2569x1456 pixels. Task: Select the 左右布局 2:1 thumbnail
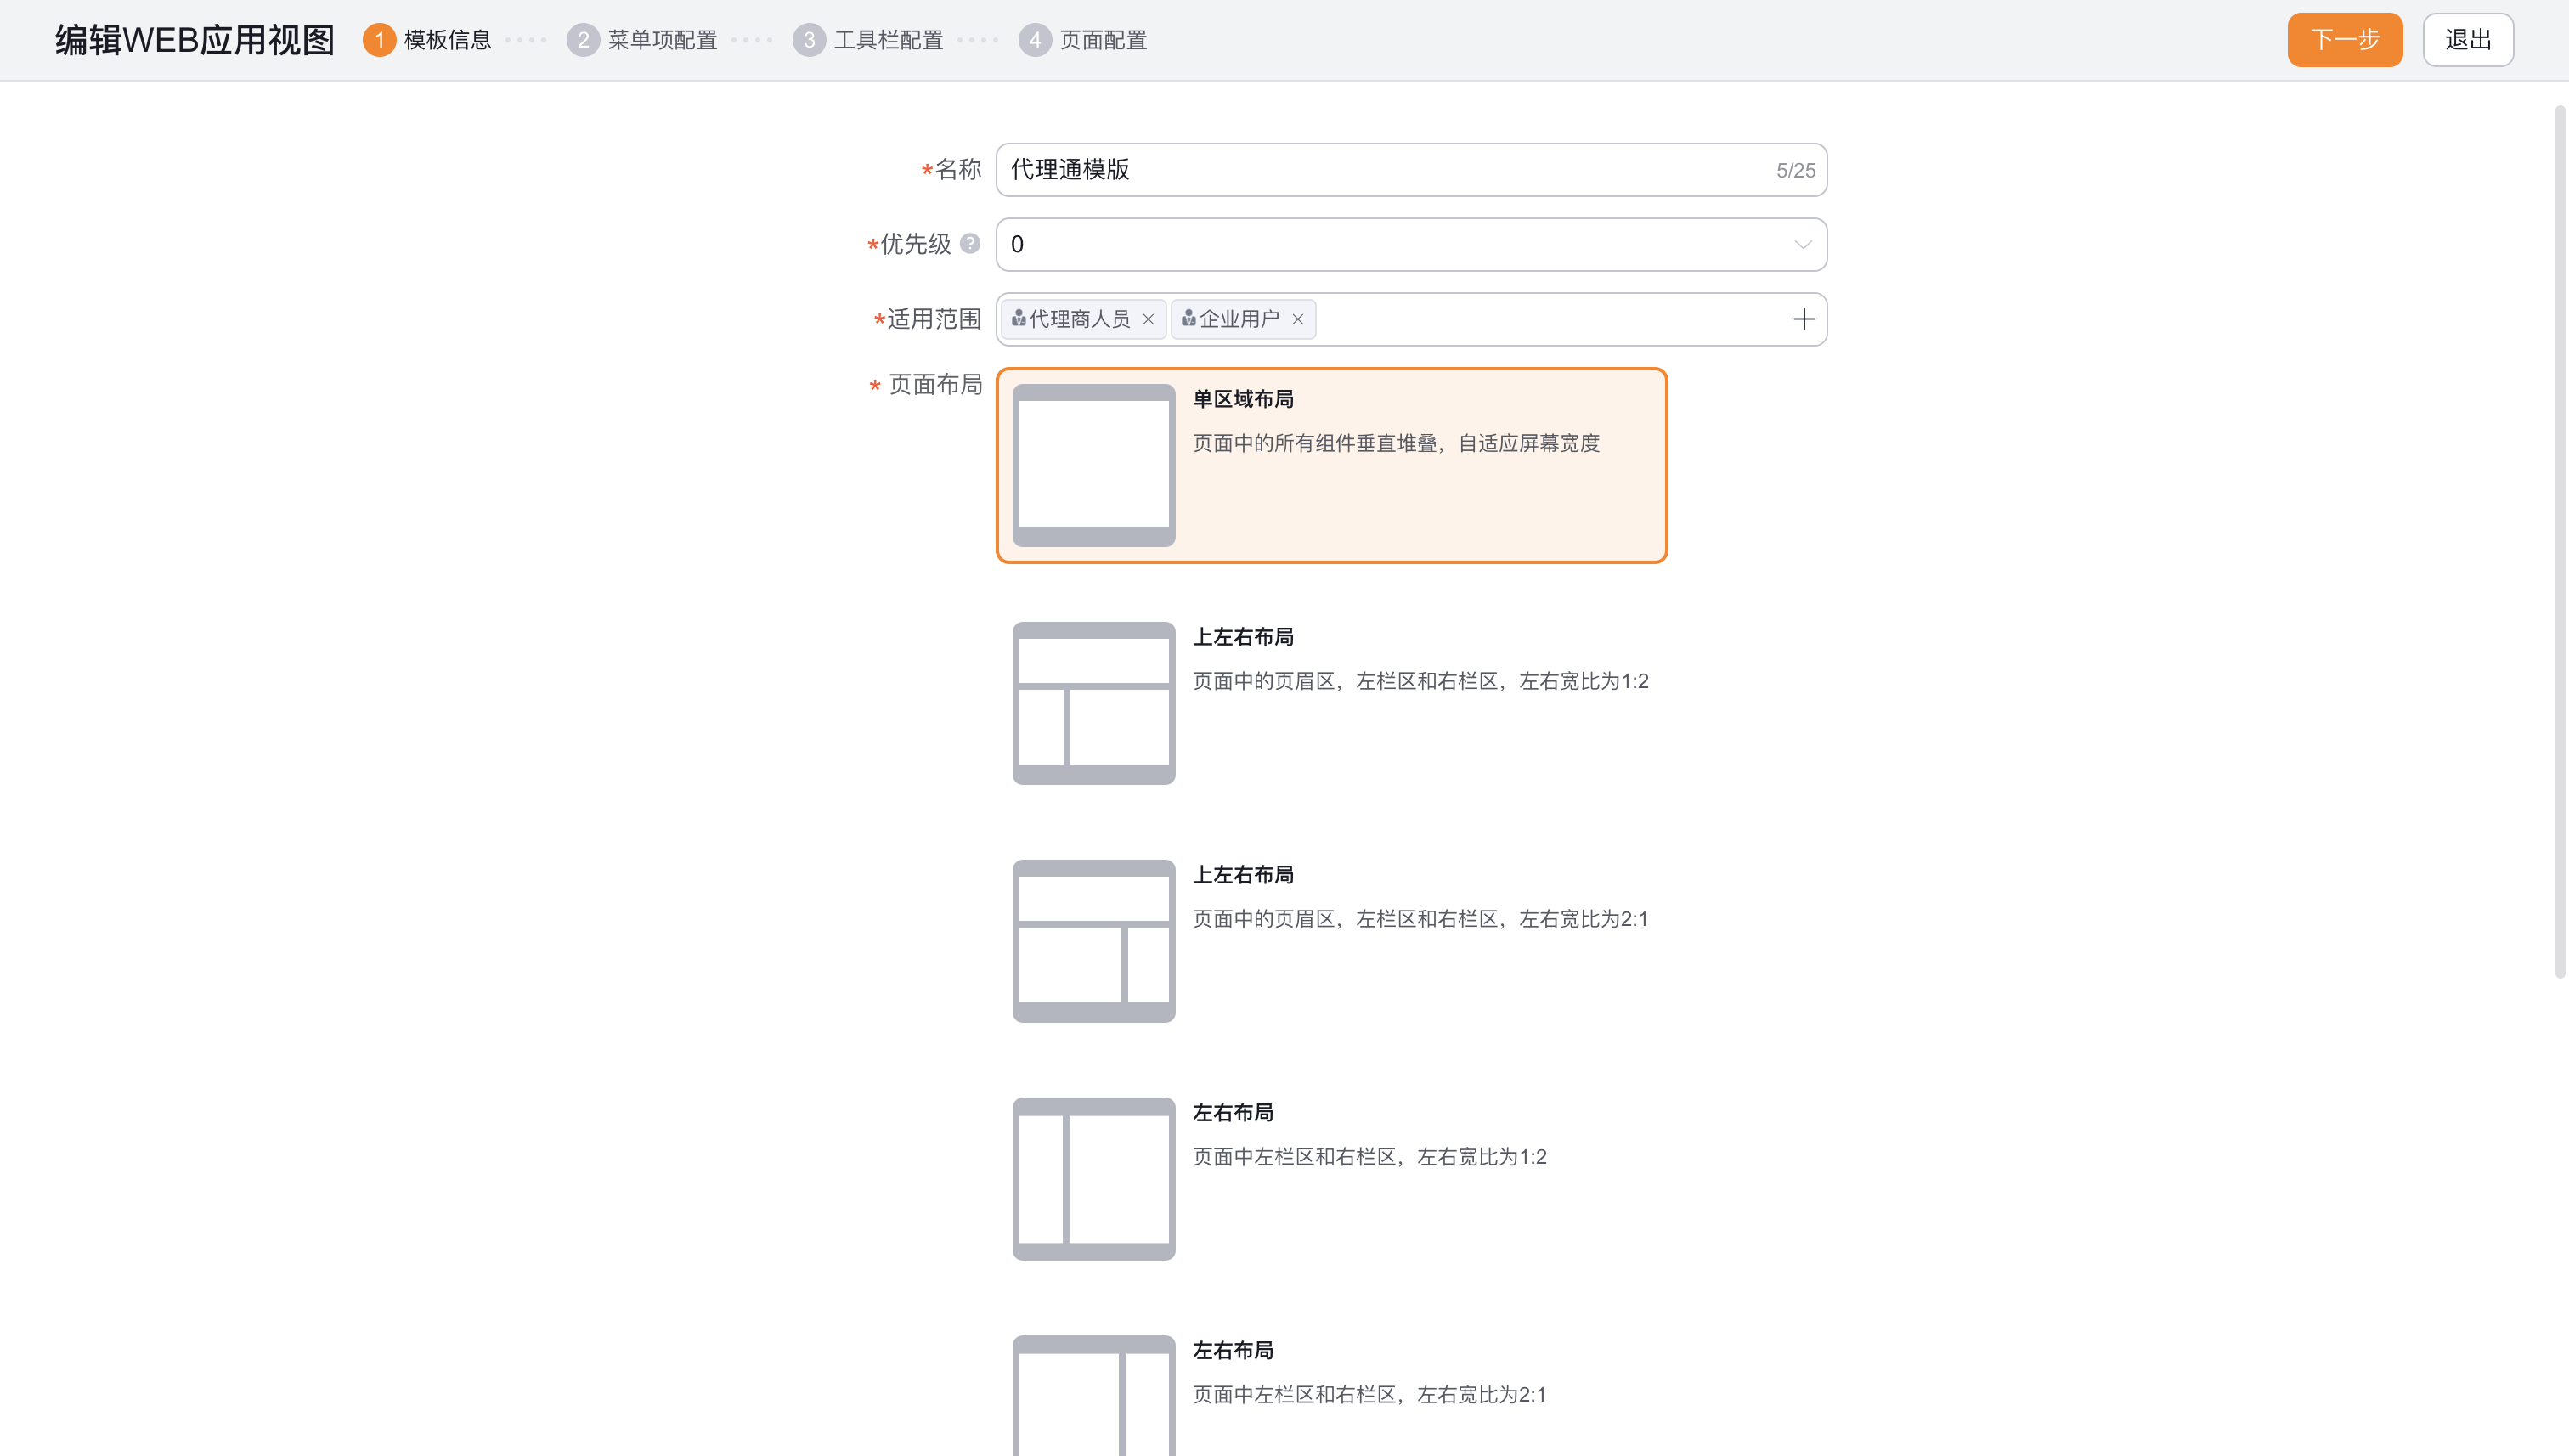pos(1093,1396)
